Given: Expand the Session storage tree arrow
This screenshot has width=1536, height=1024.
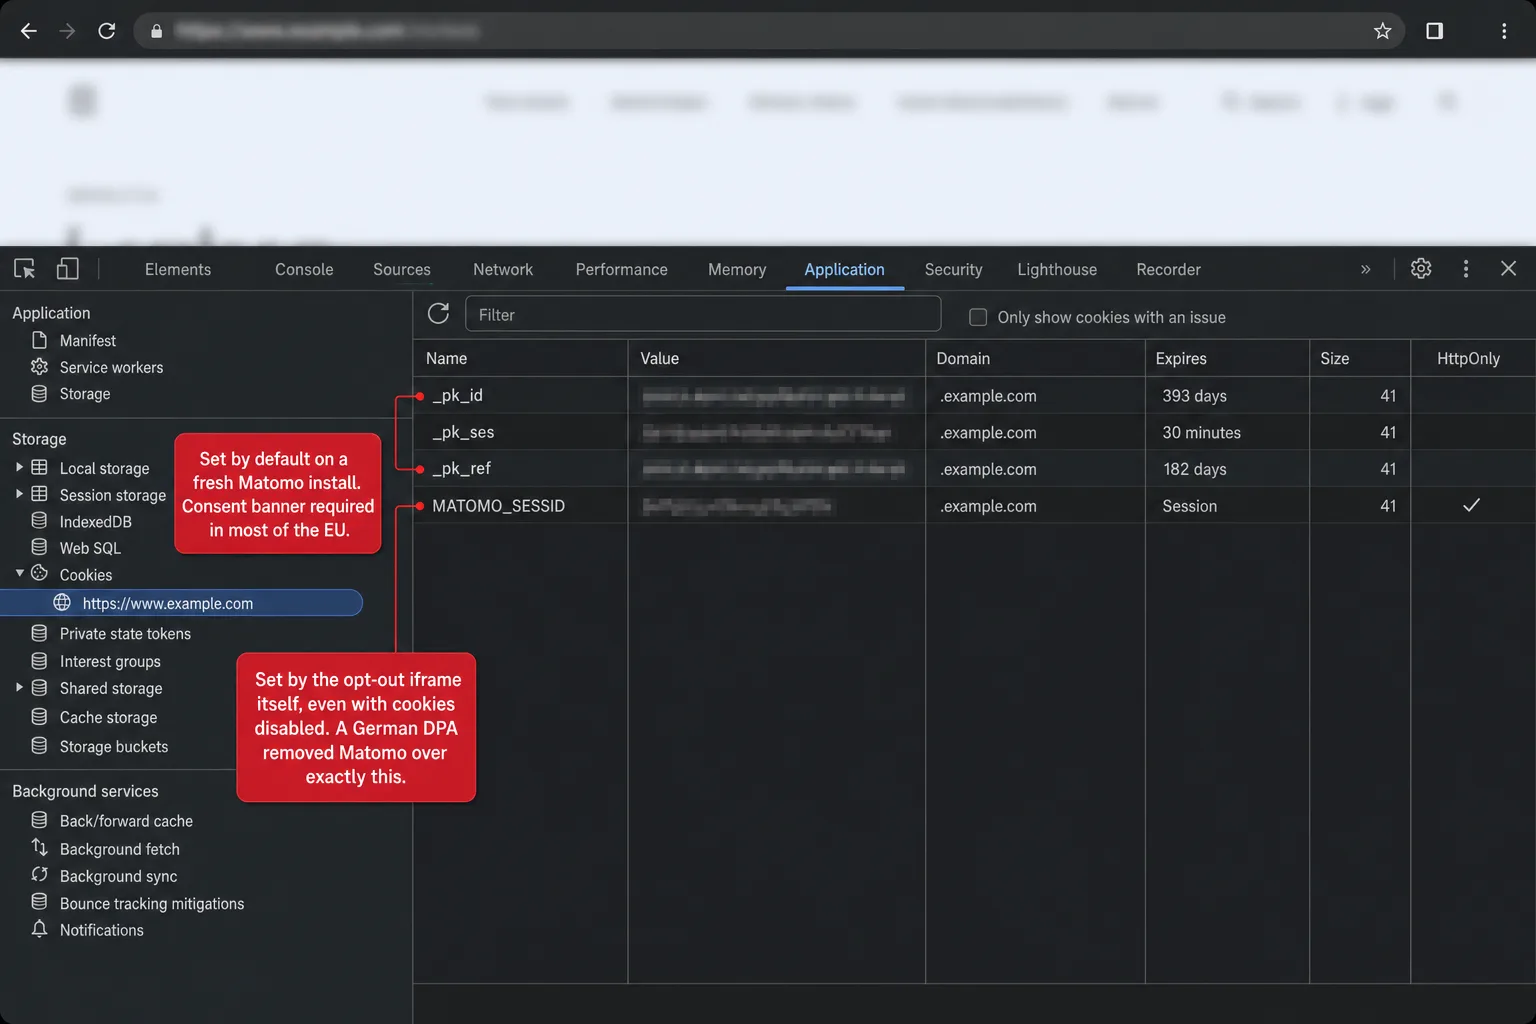Looking at the screenshot, I should point(19,494).
